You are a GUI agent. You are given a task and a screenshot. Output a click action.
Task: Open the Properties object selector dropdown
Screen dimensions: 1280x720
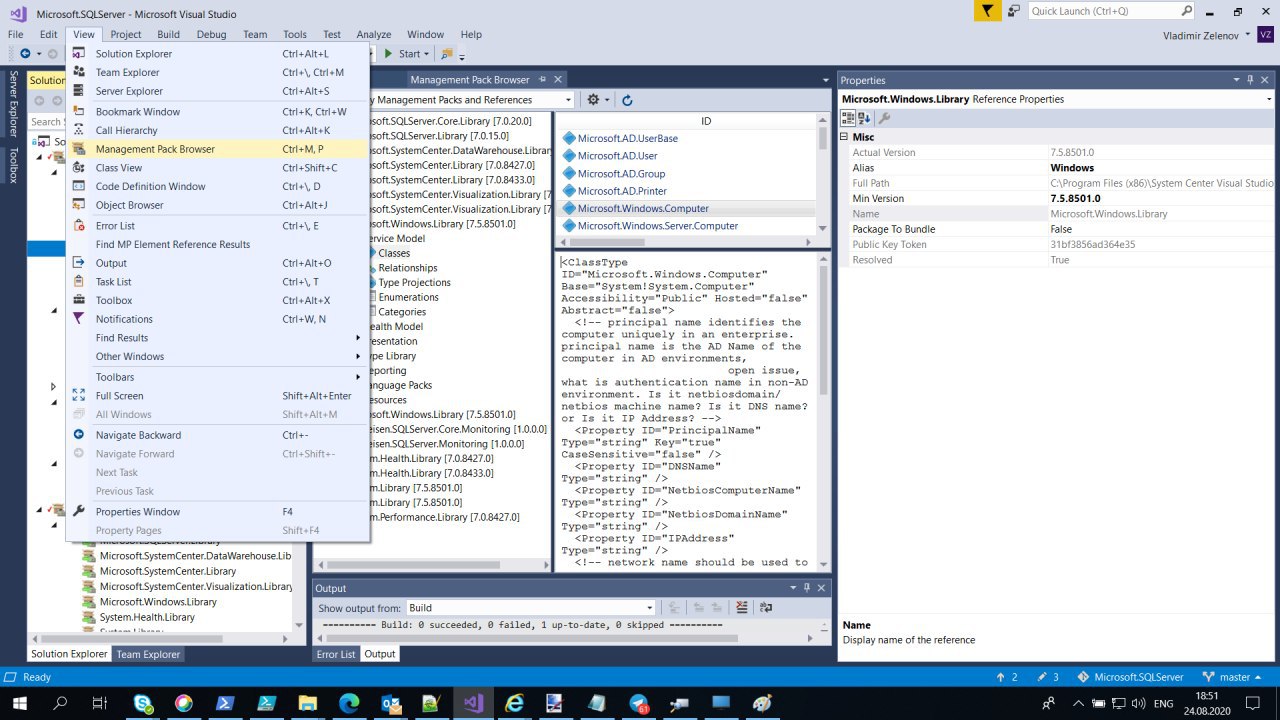click(1268, 99)
